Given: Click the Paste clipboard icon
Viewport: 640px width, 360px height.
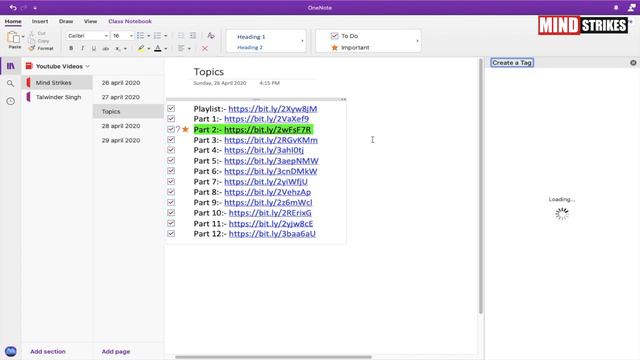Looking at the screenshot, I should click(13, 38).
